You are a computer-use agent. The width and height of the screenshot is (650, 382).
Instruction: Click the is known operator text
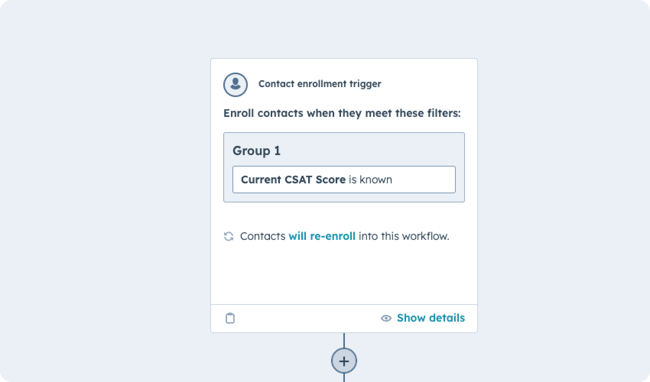click(370, 179)
